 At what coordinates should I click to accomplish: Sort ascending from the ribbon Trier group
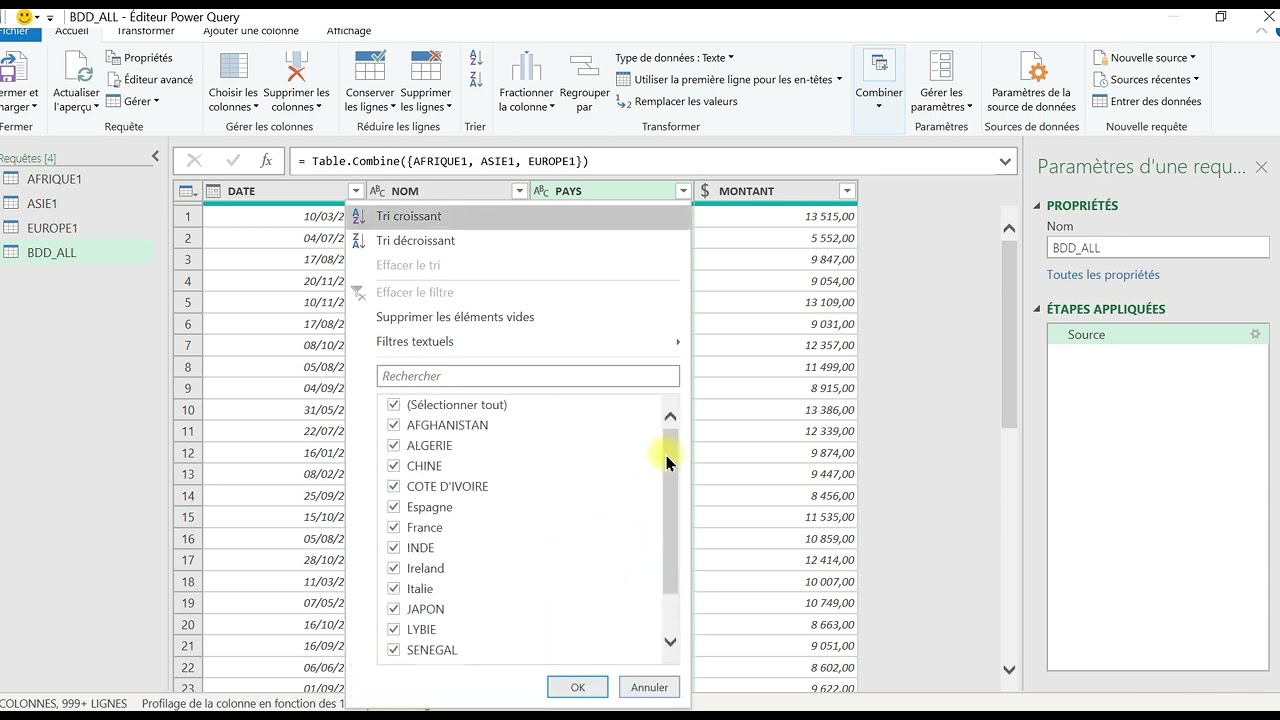pyautogui.click(x=476, y=59)
